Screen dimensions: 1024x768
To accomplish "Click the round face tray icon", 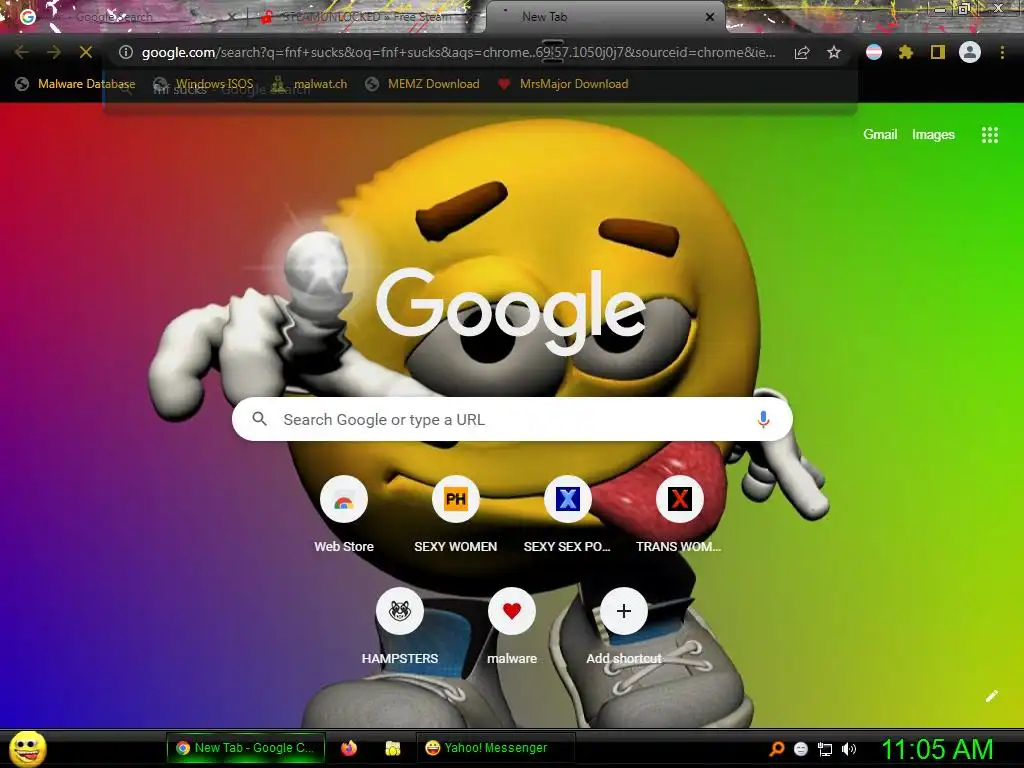I will pos(801,749).
